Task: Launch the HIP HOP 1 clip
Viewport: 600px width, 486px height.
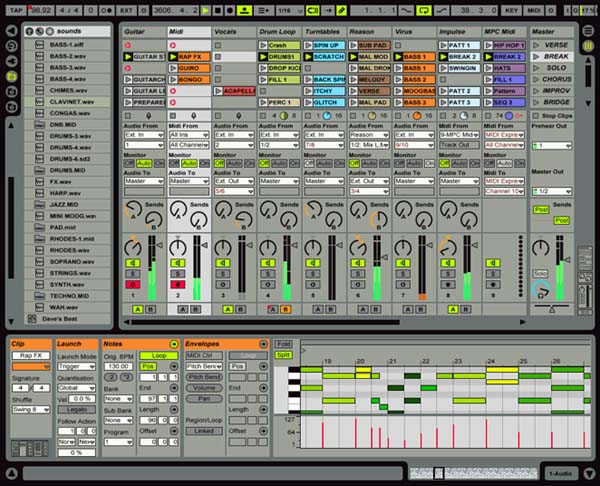Action: [505, 45]
